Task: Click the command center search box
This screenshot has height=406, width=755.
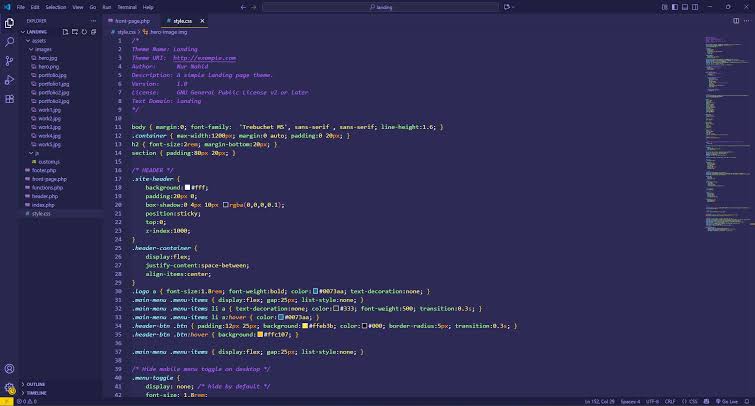Action: click(380, 7)
